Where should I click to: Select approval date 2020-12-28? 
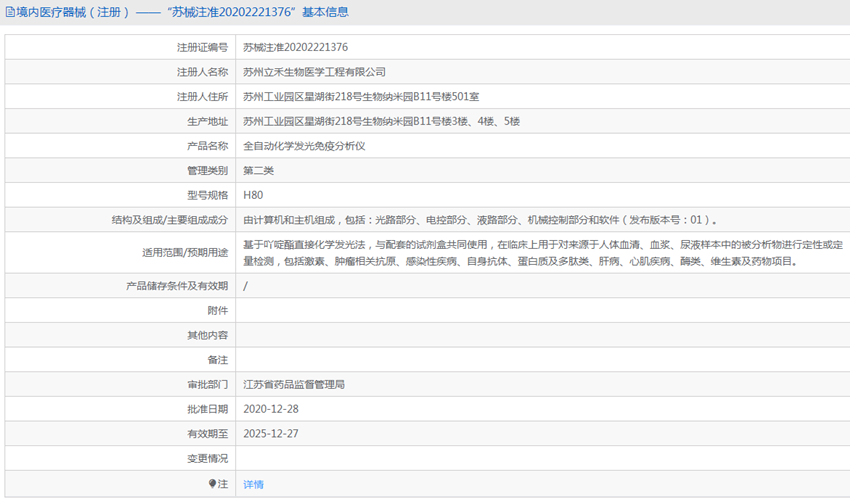271,409
